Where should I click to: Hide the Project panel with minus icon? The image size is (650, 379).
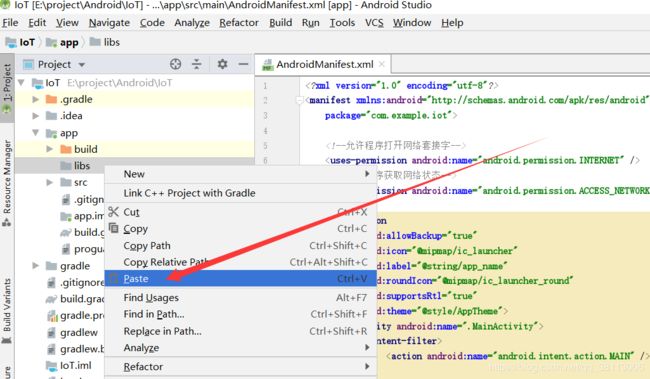point(243,64)
